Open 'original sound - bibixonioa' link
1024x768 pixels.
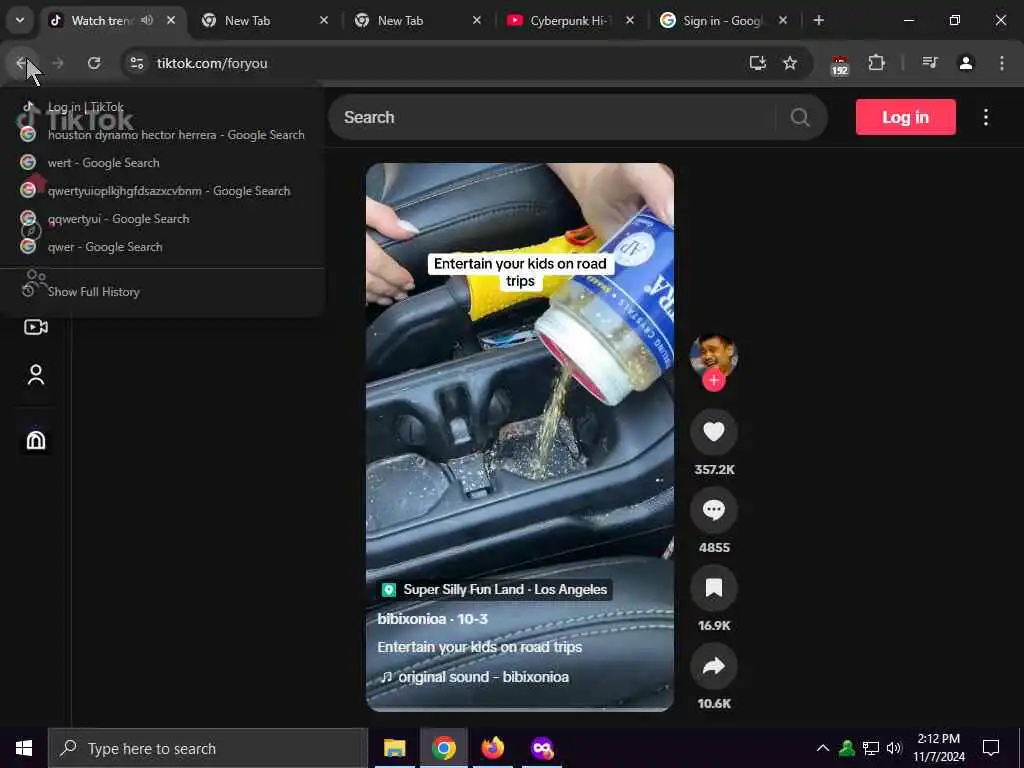[x=475, y=677]
